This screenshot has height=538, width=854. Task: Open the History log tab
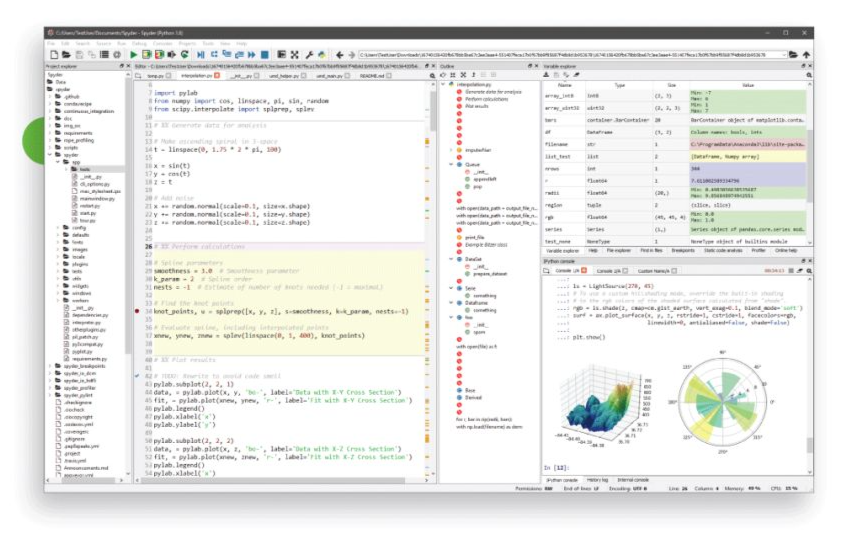(597, 480)
